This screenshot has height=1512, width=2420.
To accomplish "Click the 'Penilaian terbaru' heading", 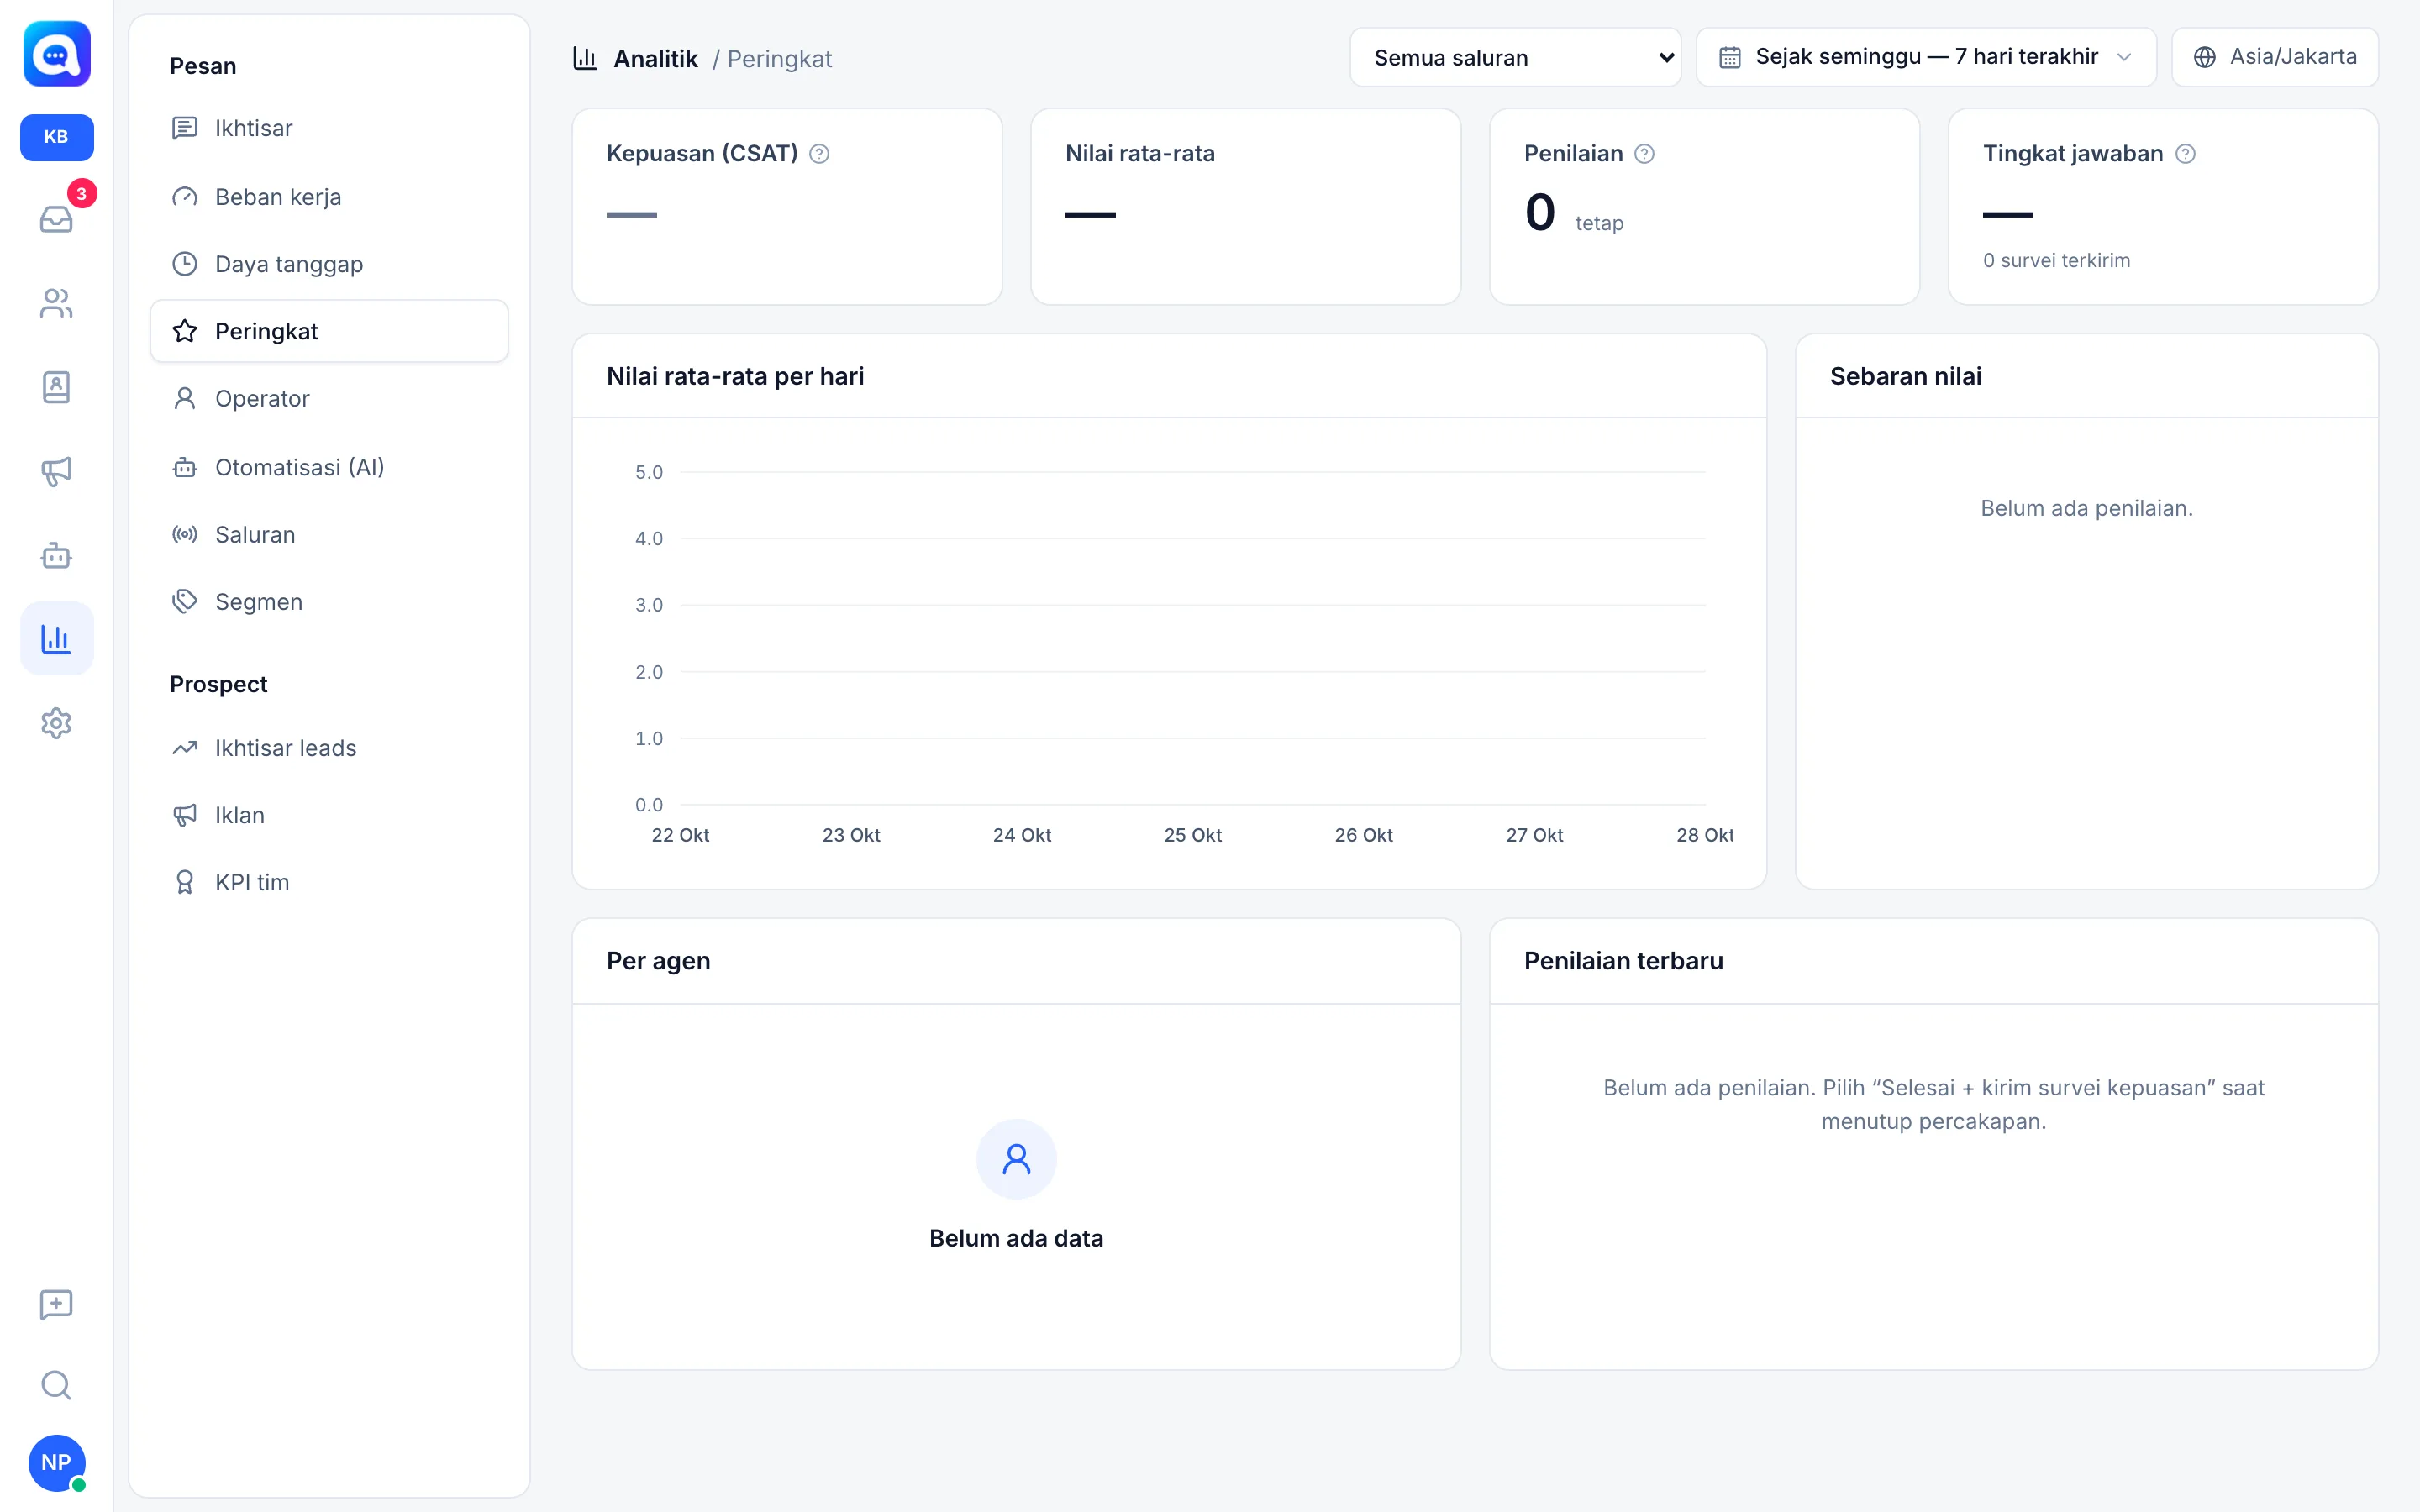I will [x=1623, y=961].
